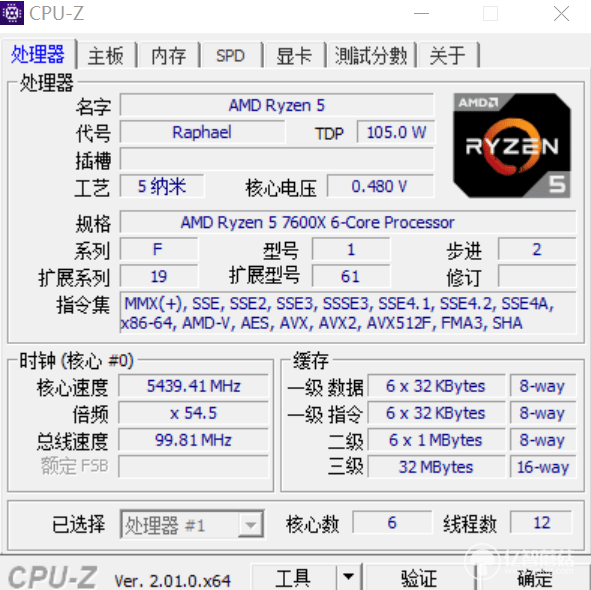Click the AMD Ryzen 5 logo image
Screen dimensions: 591x590
point(512,146)
